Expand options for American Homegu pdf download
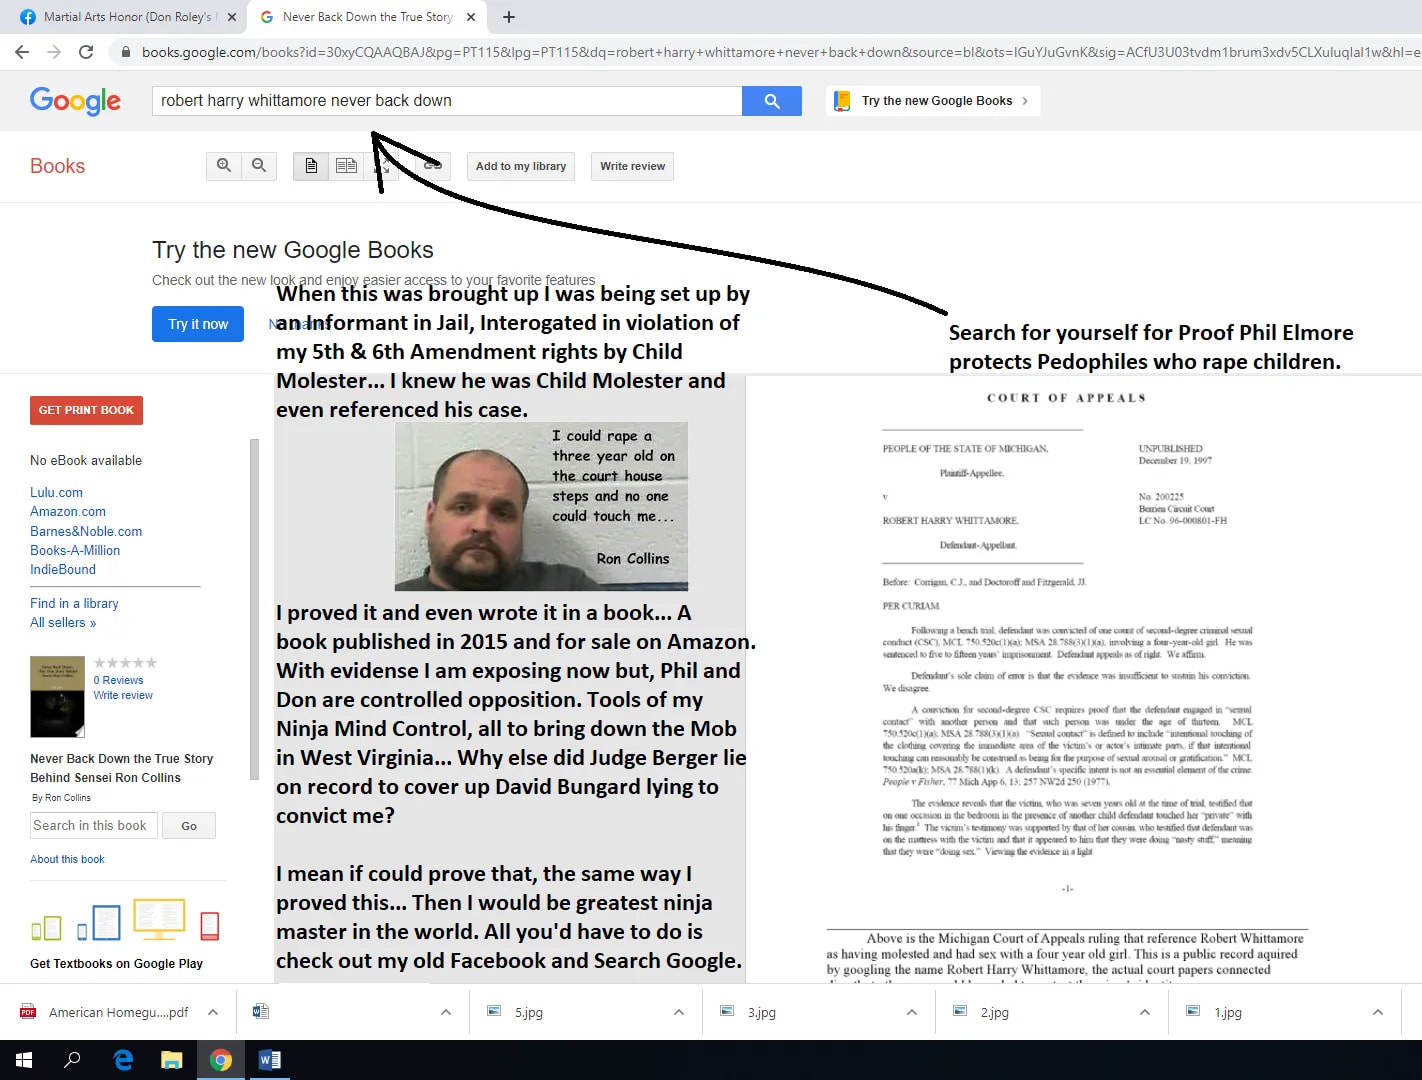1422x1080 pixels. click(x=213, y=1012)
